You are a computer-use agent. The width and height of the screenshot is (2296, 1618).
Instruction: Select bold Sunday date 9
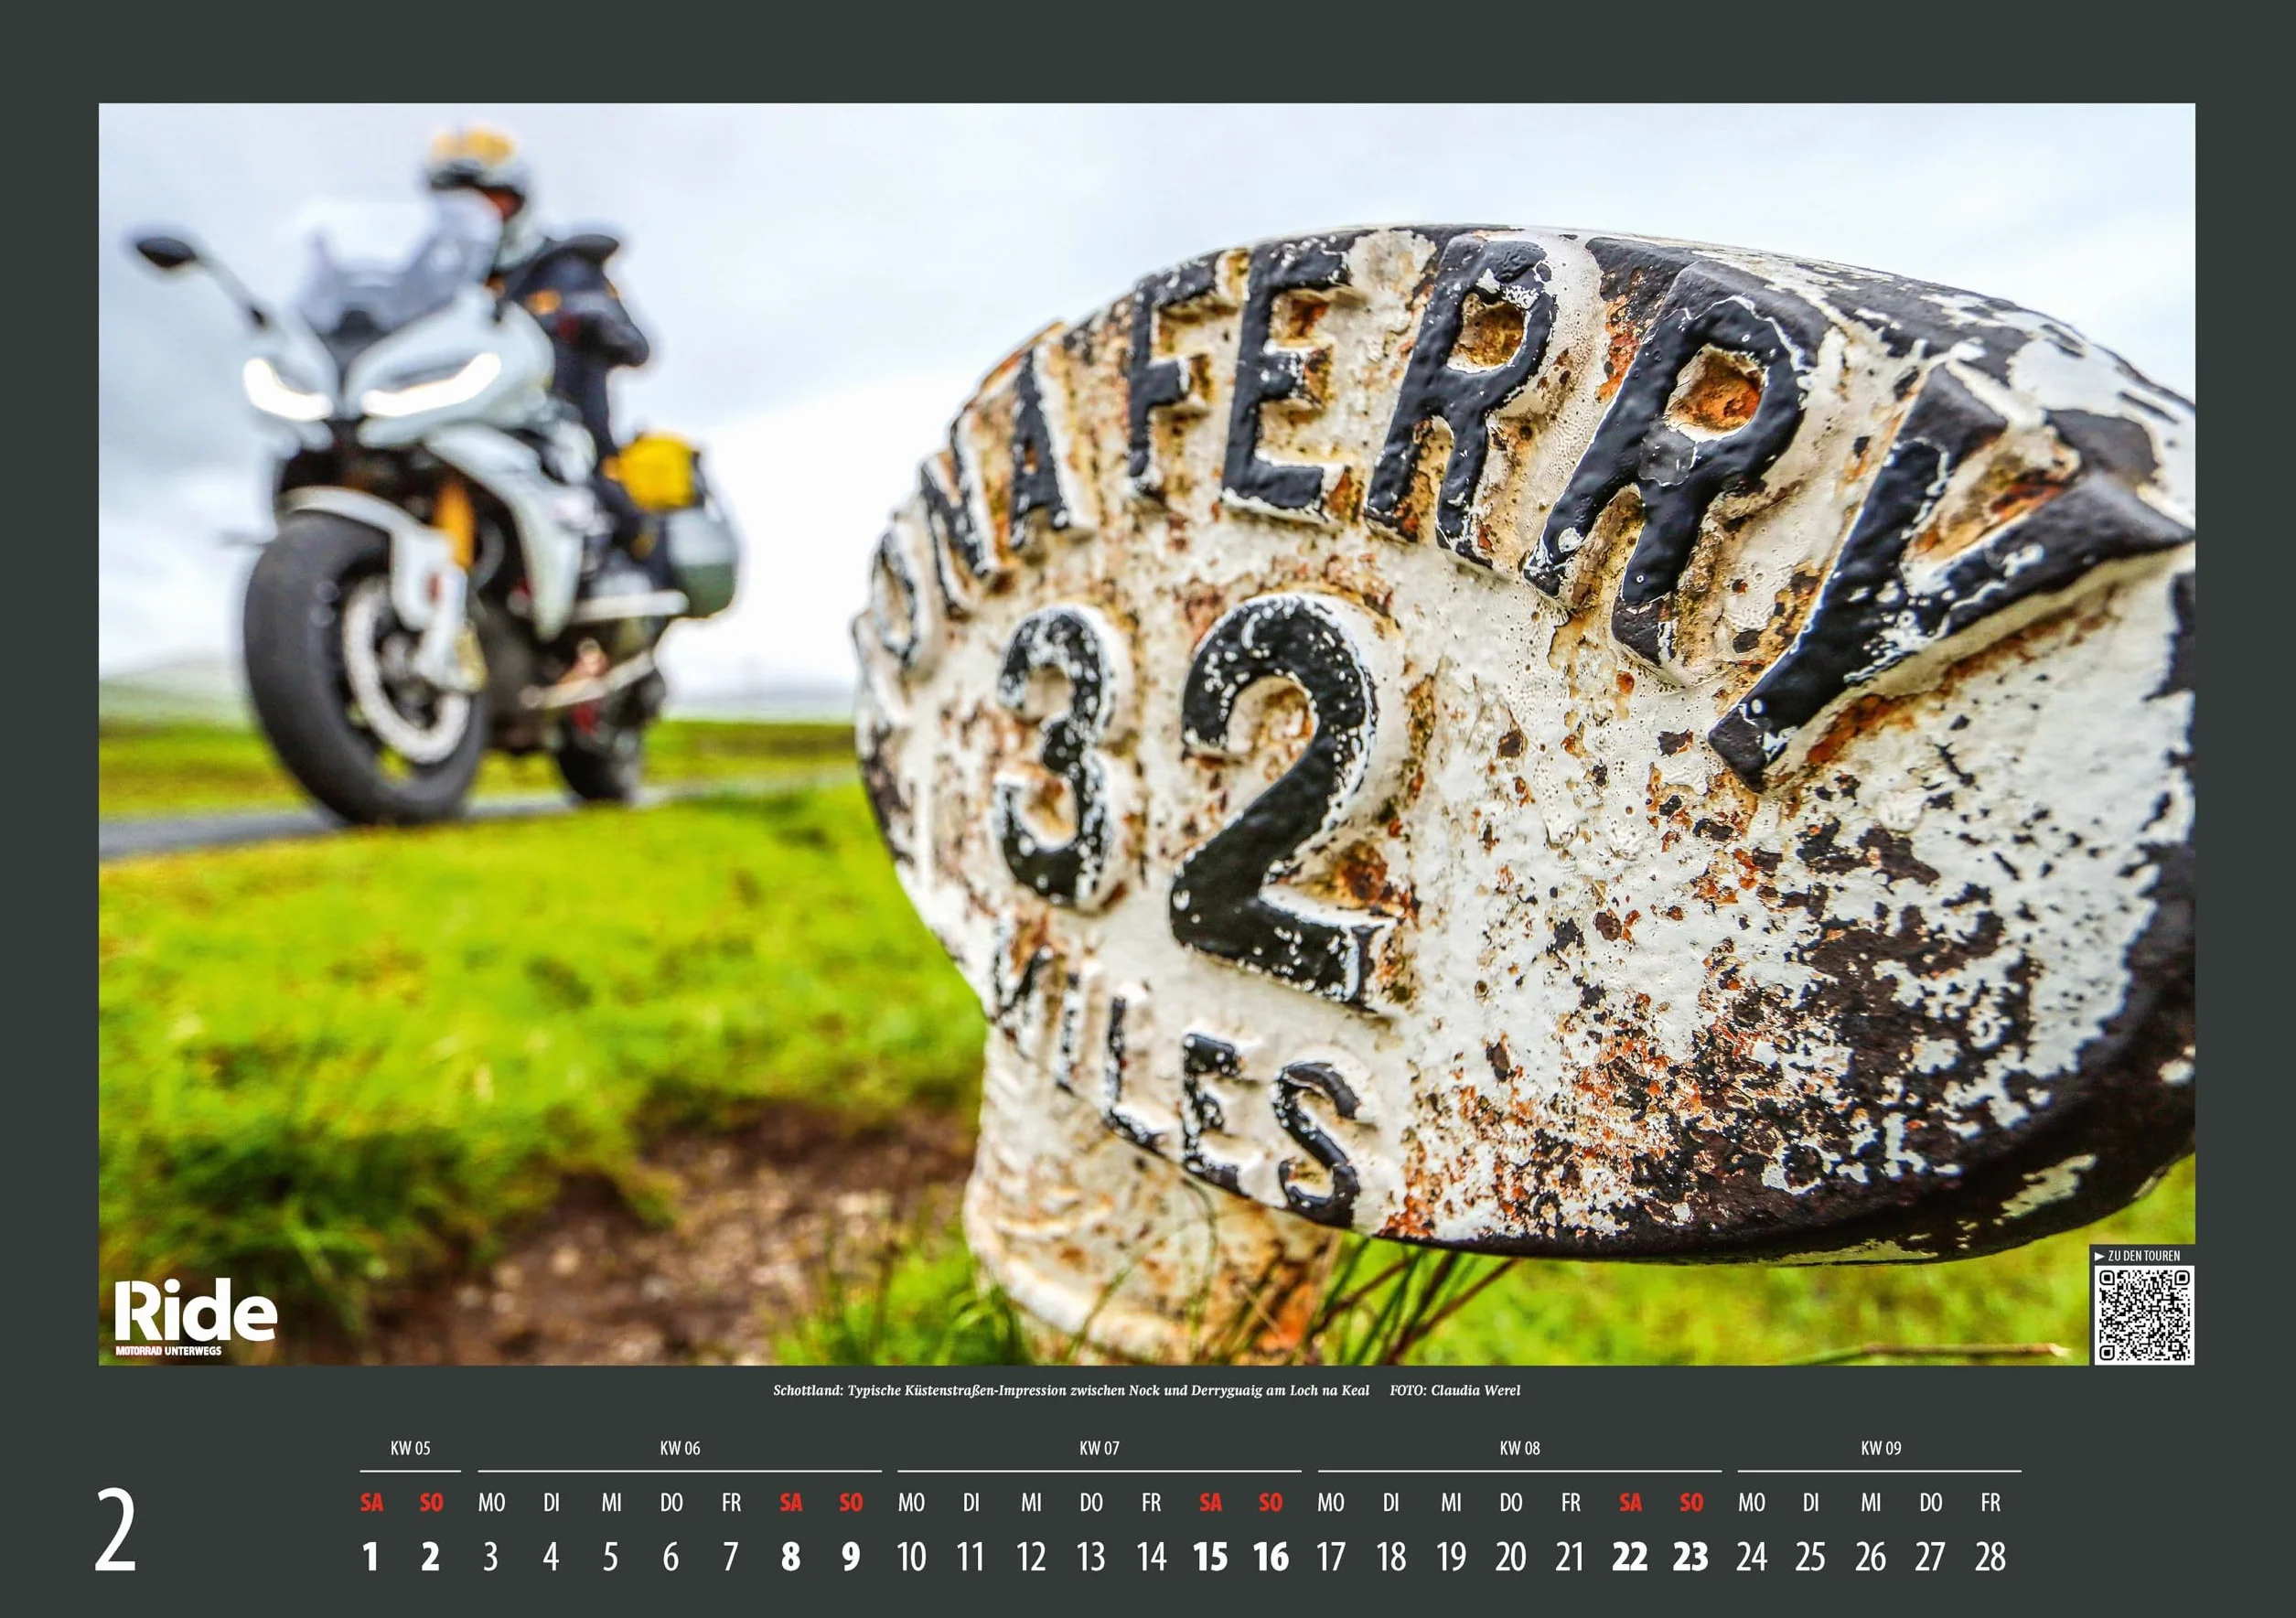(x=851, y=1557)
